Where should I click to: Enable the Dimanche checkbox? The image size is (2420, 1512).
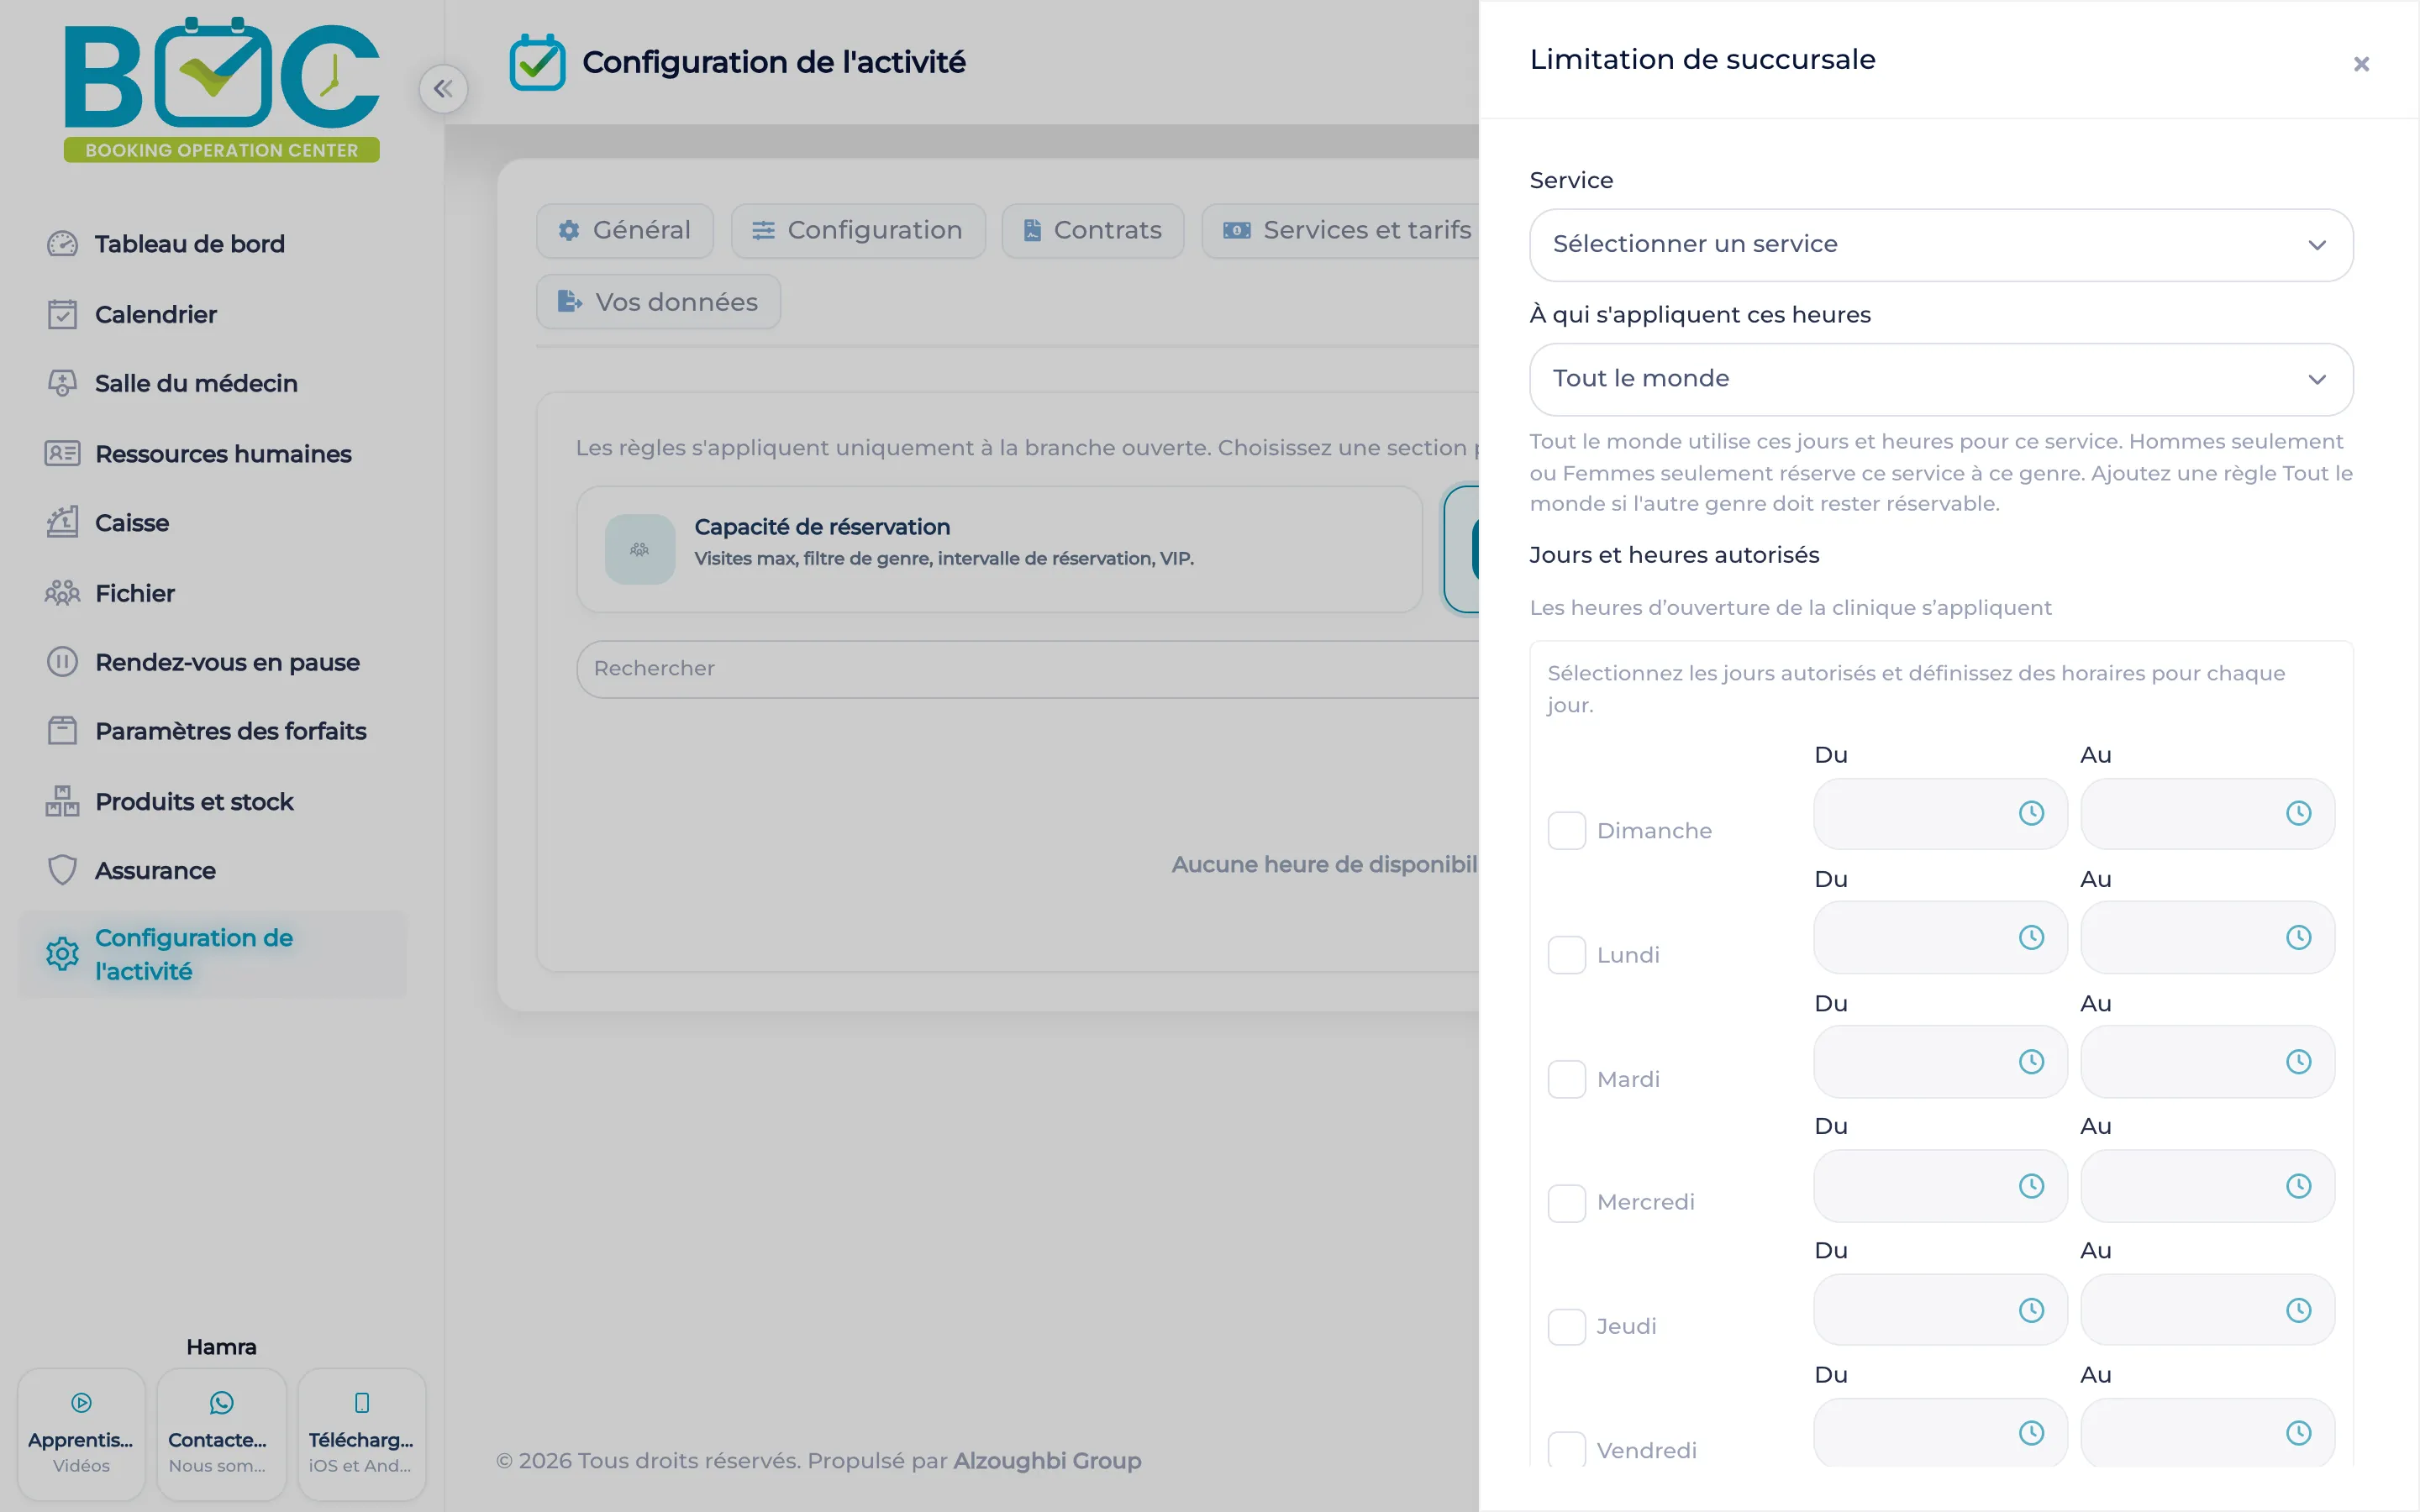[x=1566, y=830]
